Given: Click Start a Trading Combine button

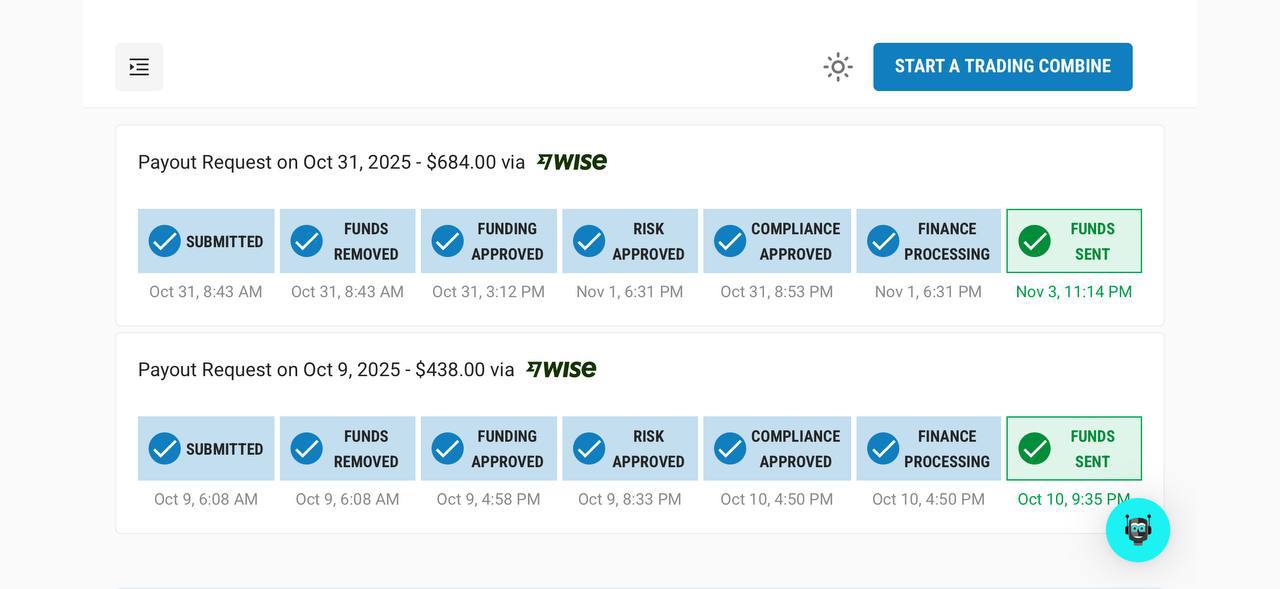Looking at the screenshot, I should click(x=1002, y=67).
